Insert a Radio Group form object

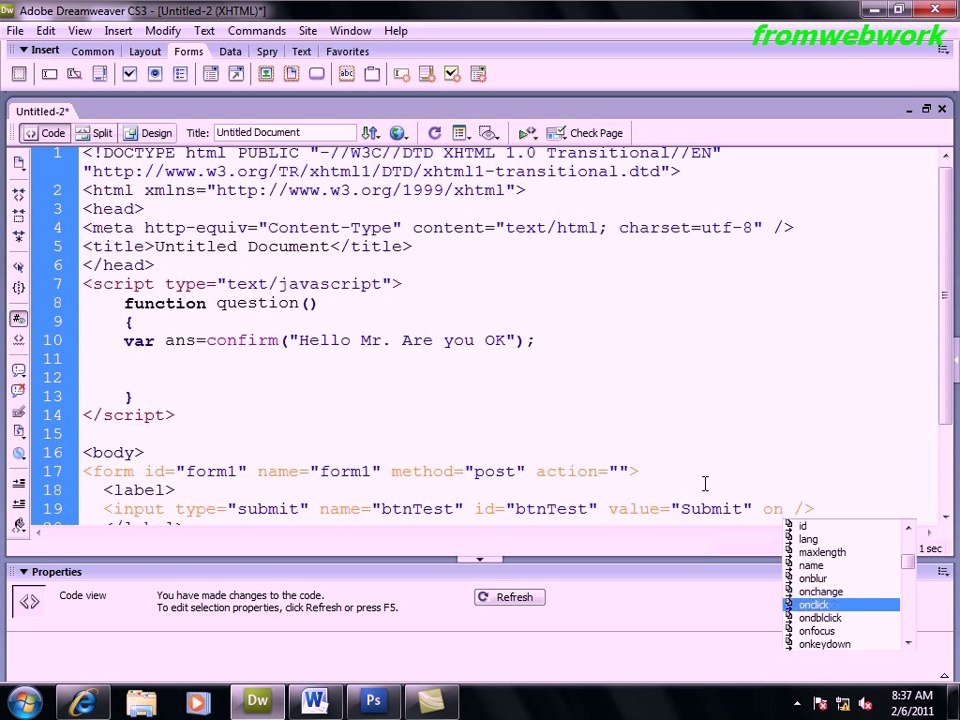(x=180, y=74)
